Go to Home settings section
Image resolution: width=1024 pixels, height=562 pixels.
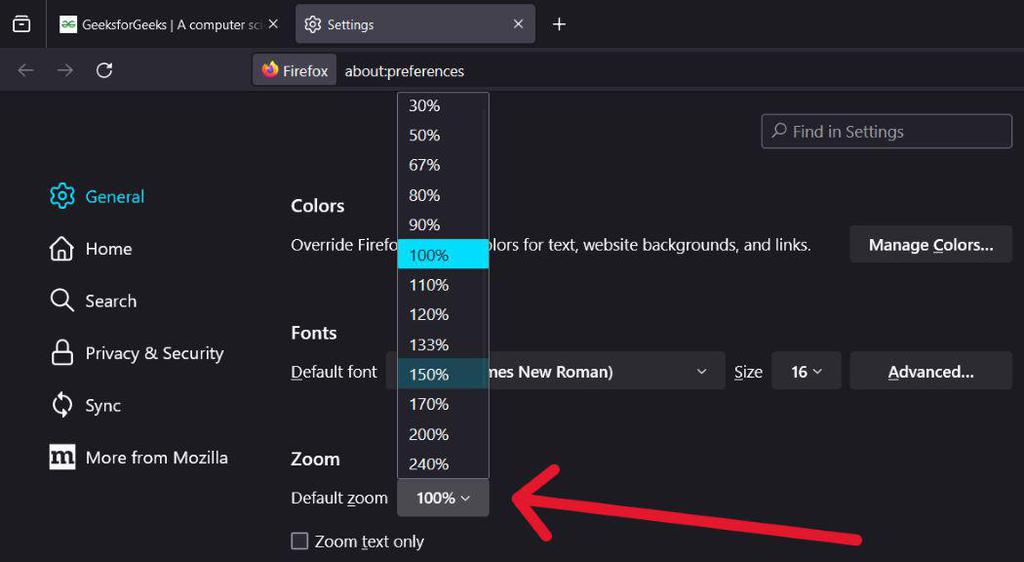(x=108, y=249)
